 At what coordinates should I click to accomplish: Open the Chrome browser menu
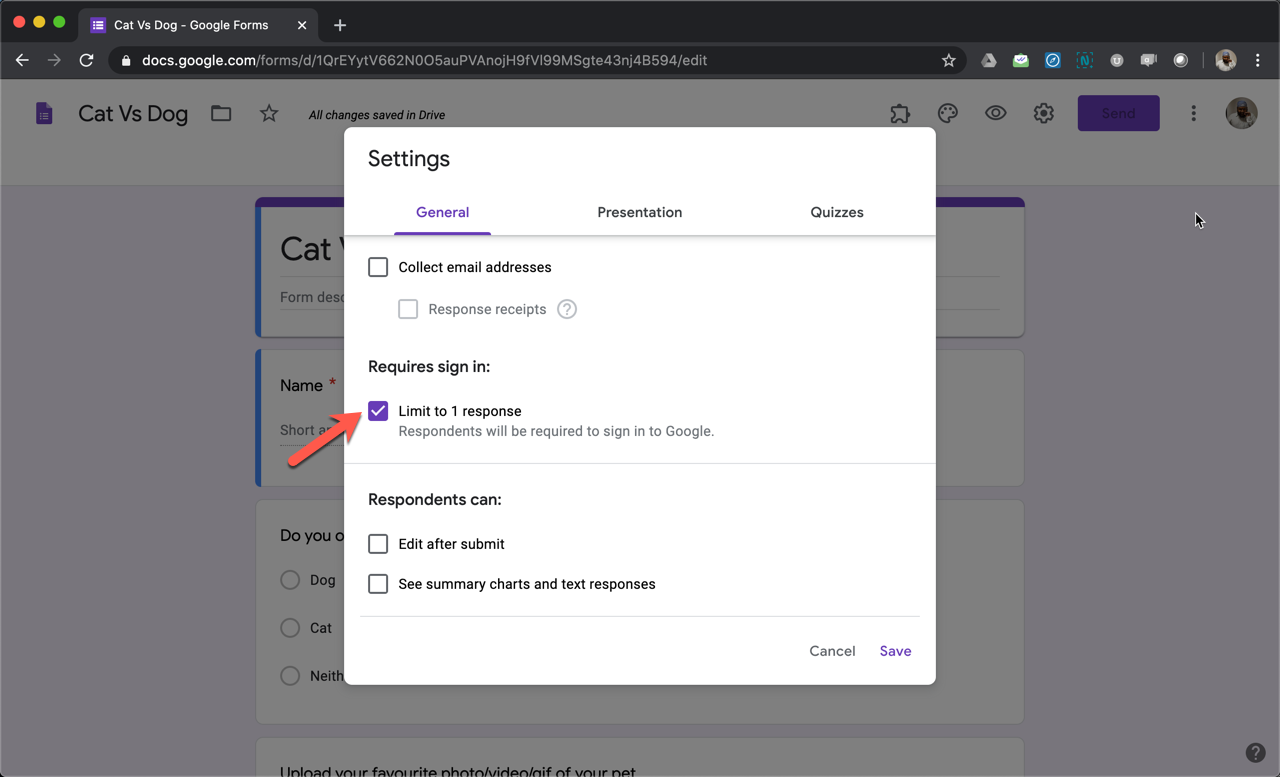point(1258,60)
